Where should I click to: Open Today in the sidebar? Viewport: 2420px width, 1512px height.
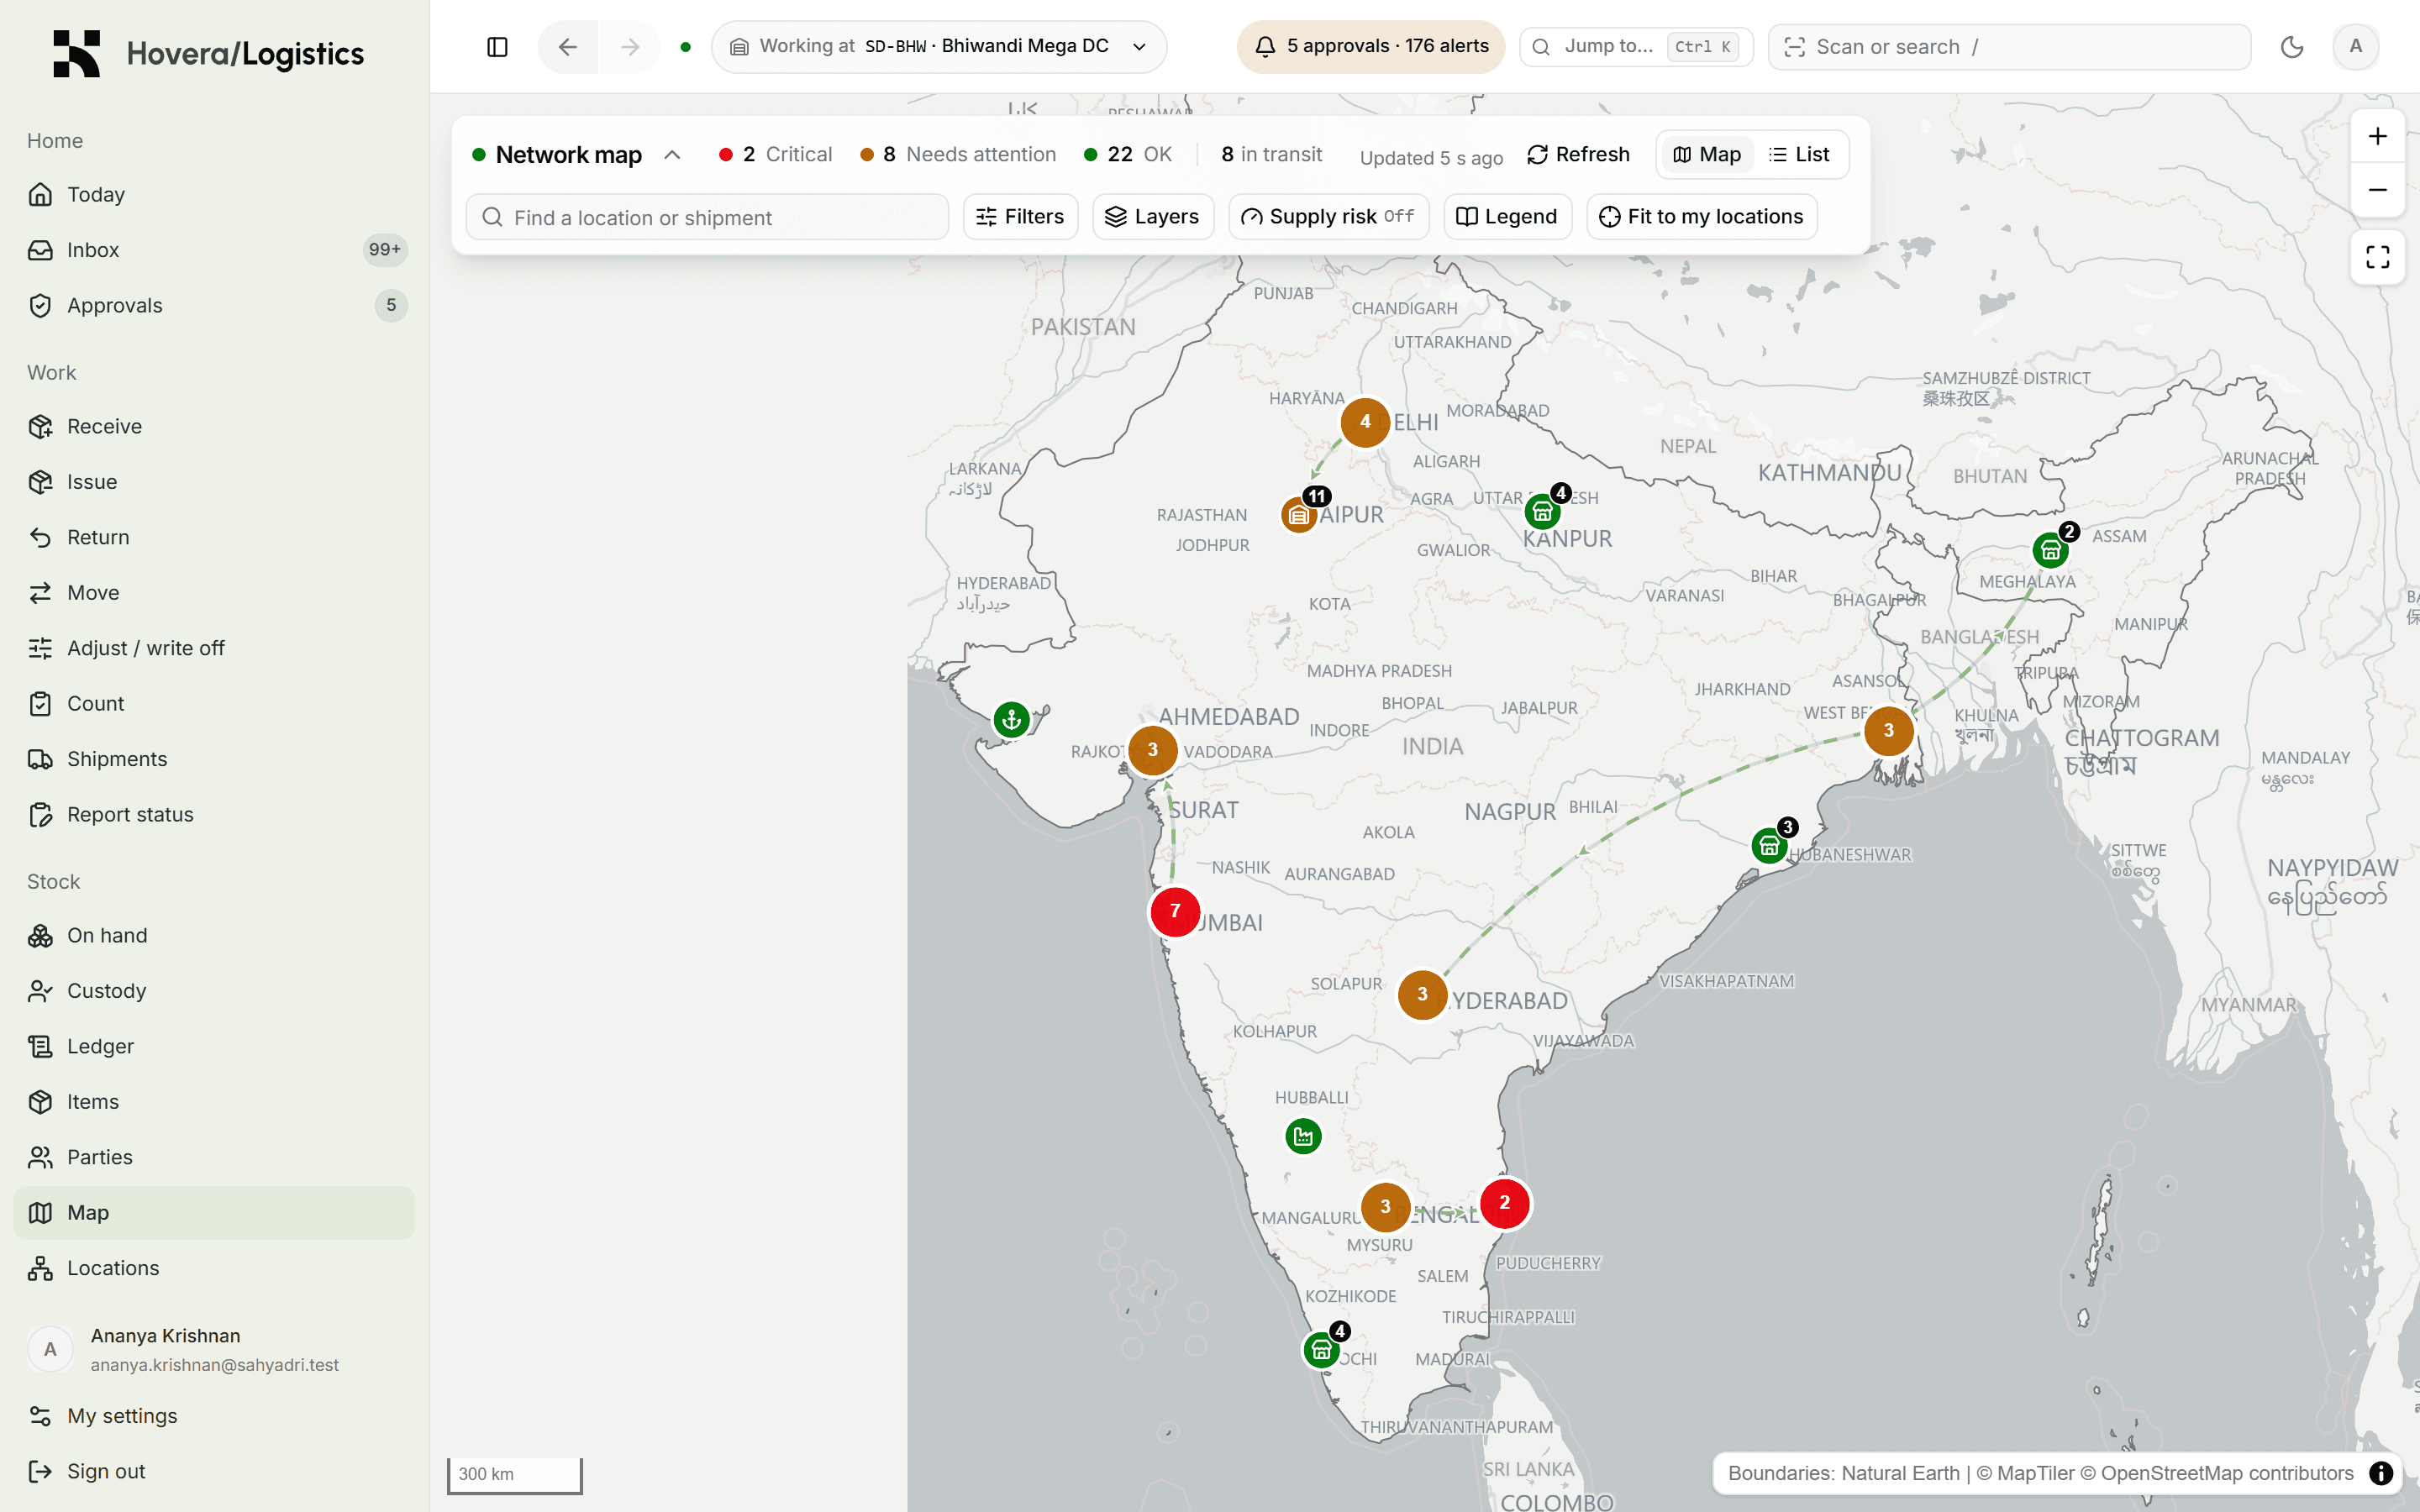214,194
